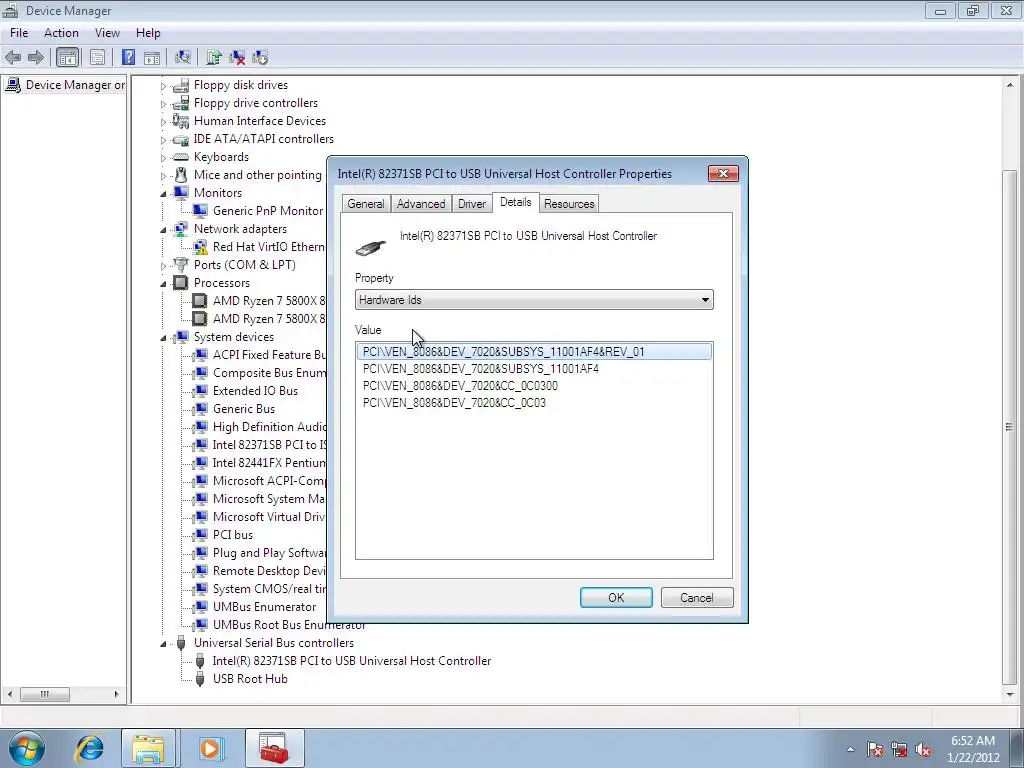1024x768 pixels.
Task: Open the Property dropdown showing Hardware Ids
Action: coord(534,300)
